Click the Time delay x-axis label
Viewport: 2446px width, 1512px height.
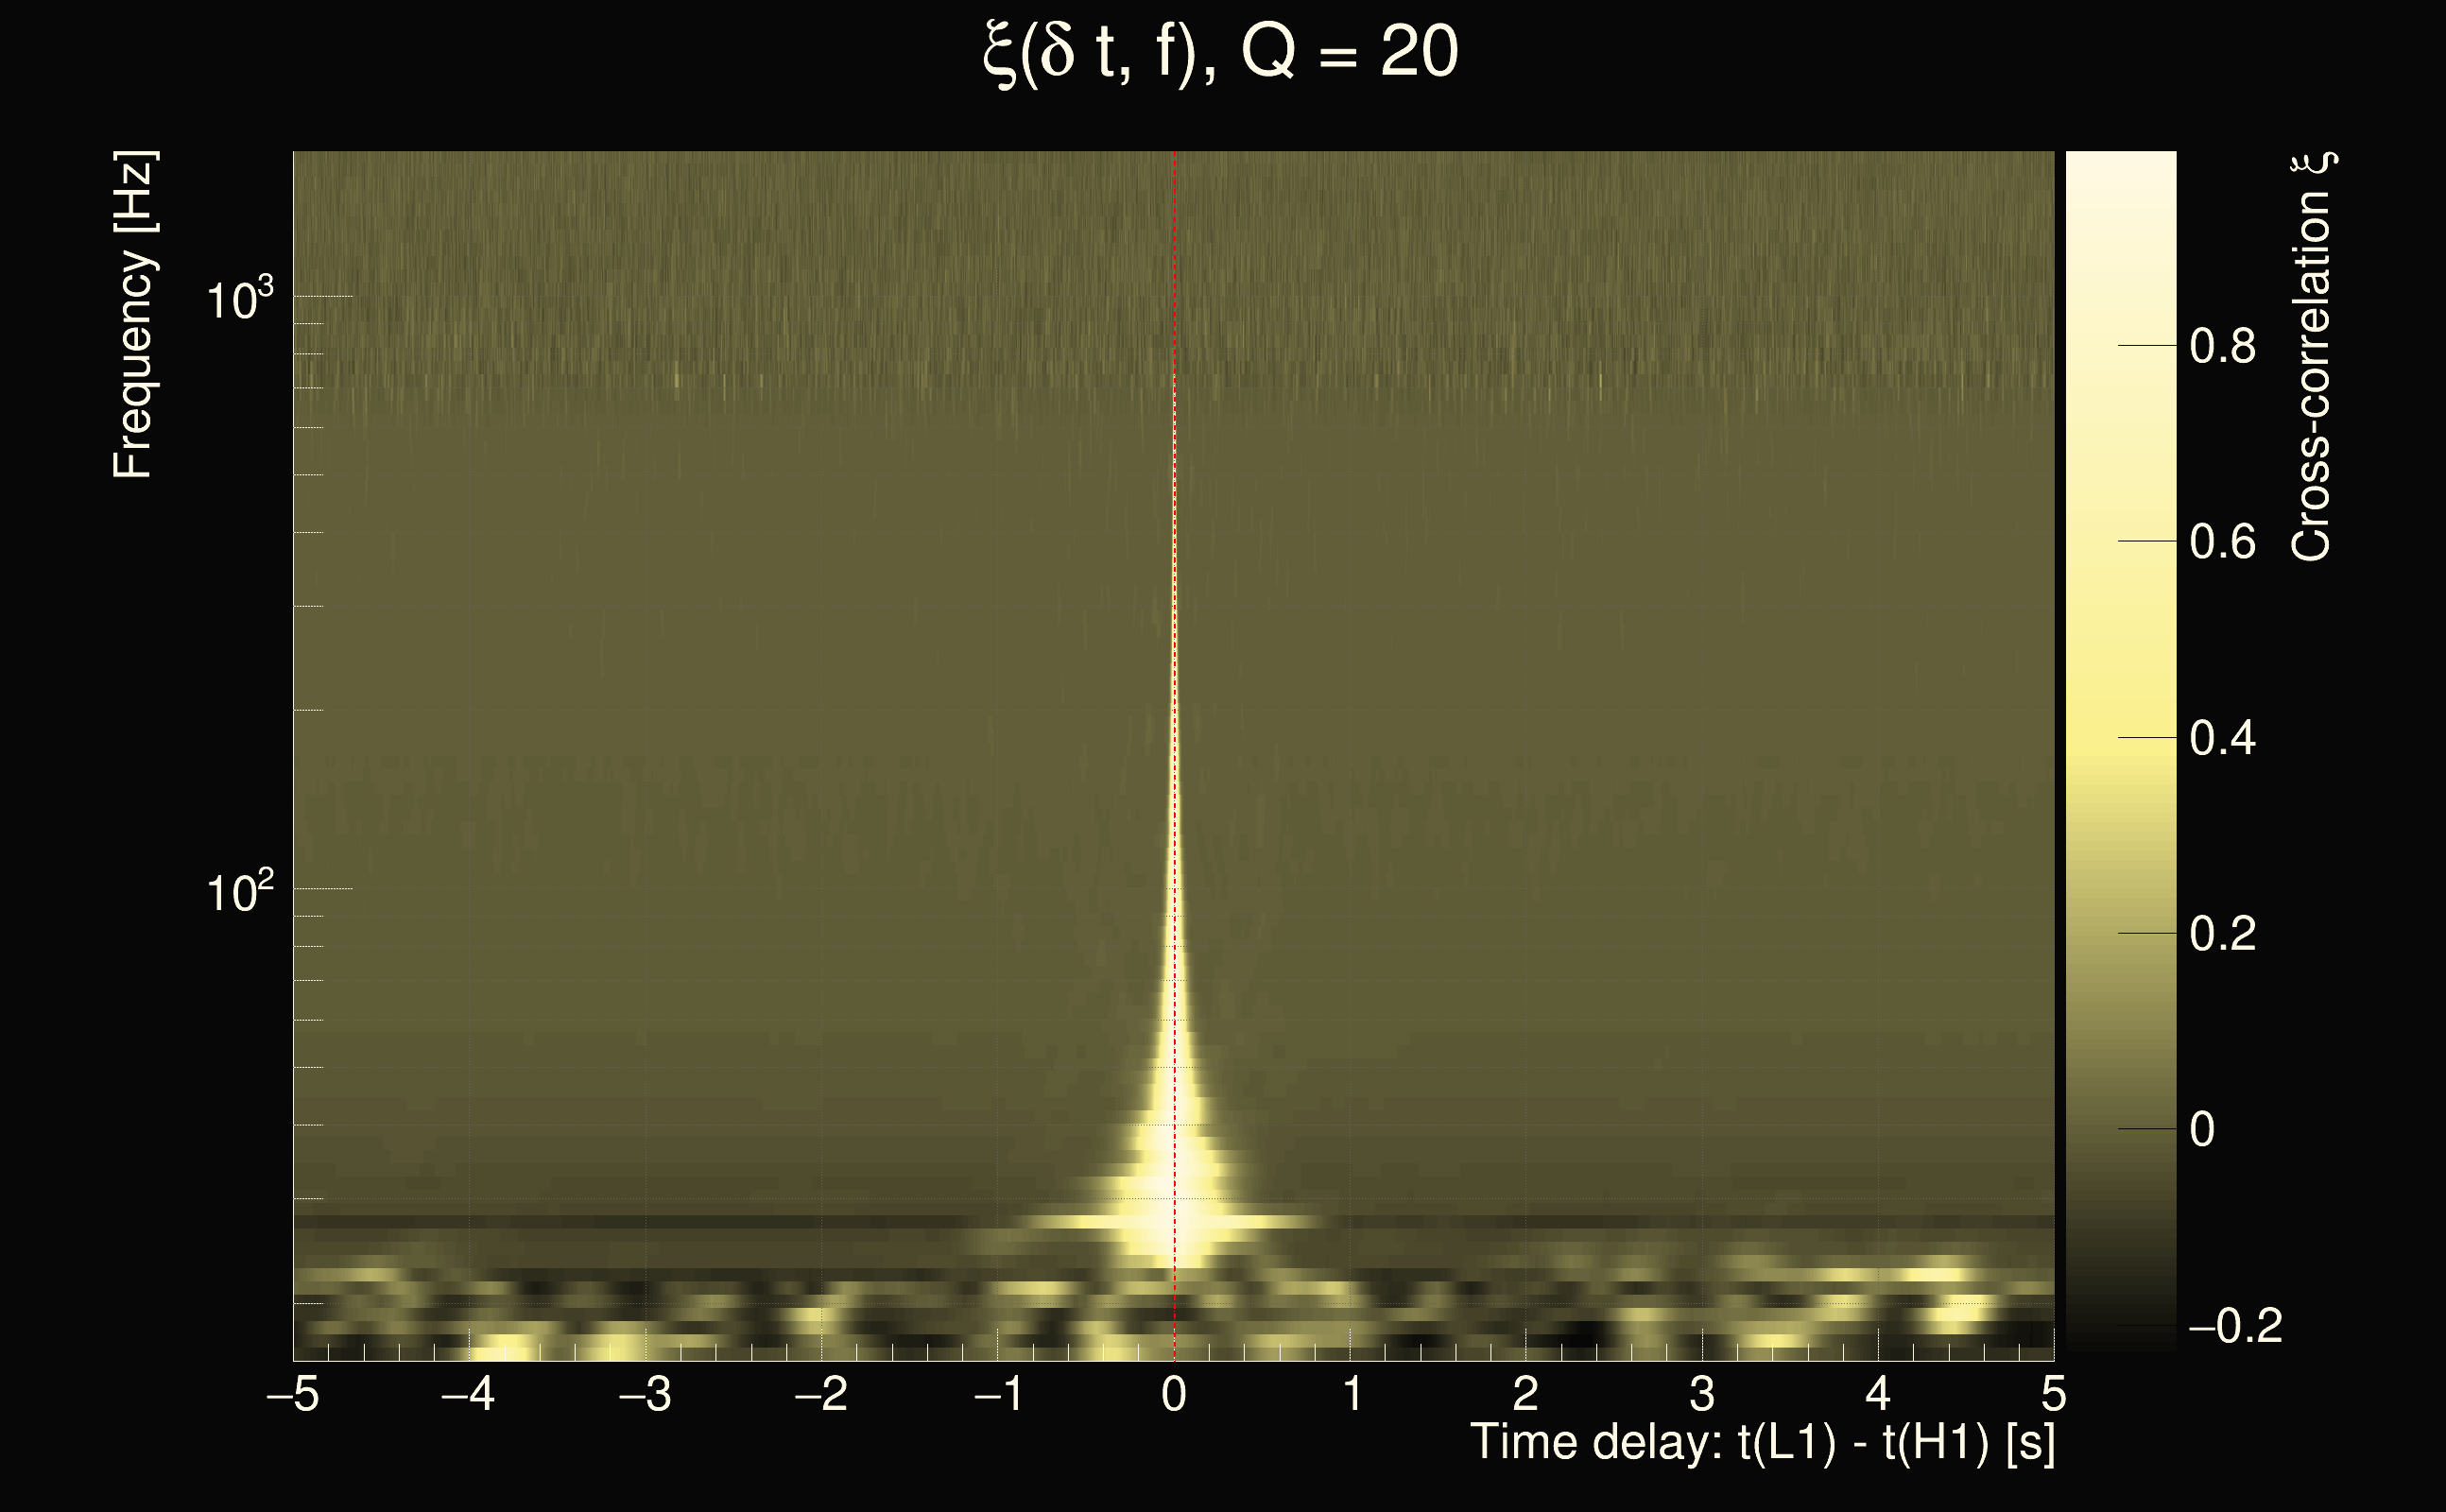click(1762, 1443)
